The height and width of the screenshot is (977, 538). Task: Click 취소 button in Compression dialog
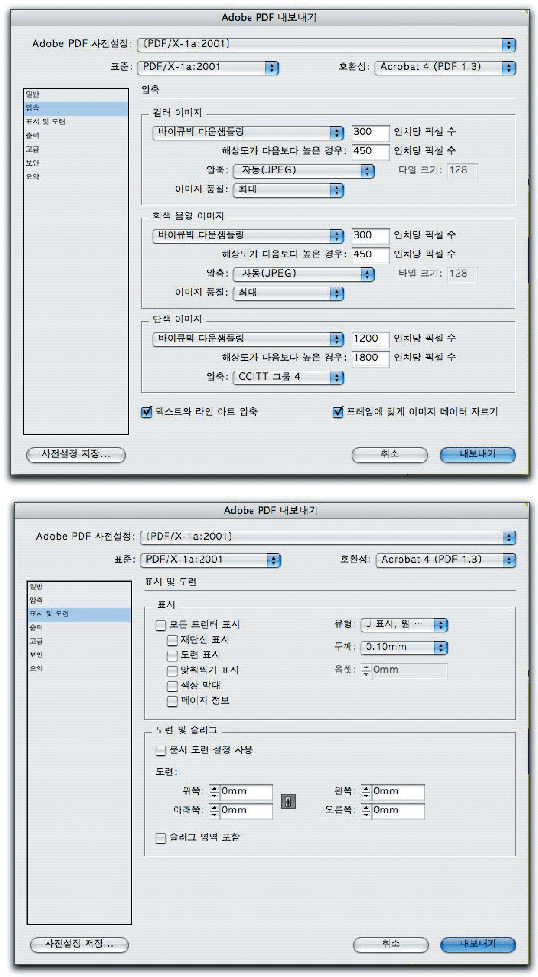(x=390, y=455)
